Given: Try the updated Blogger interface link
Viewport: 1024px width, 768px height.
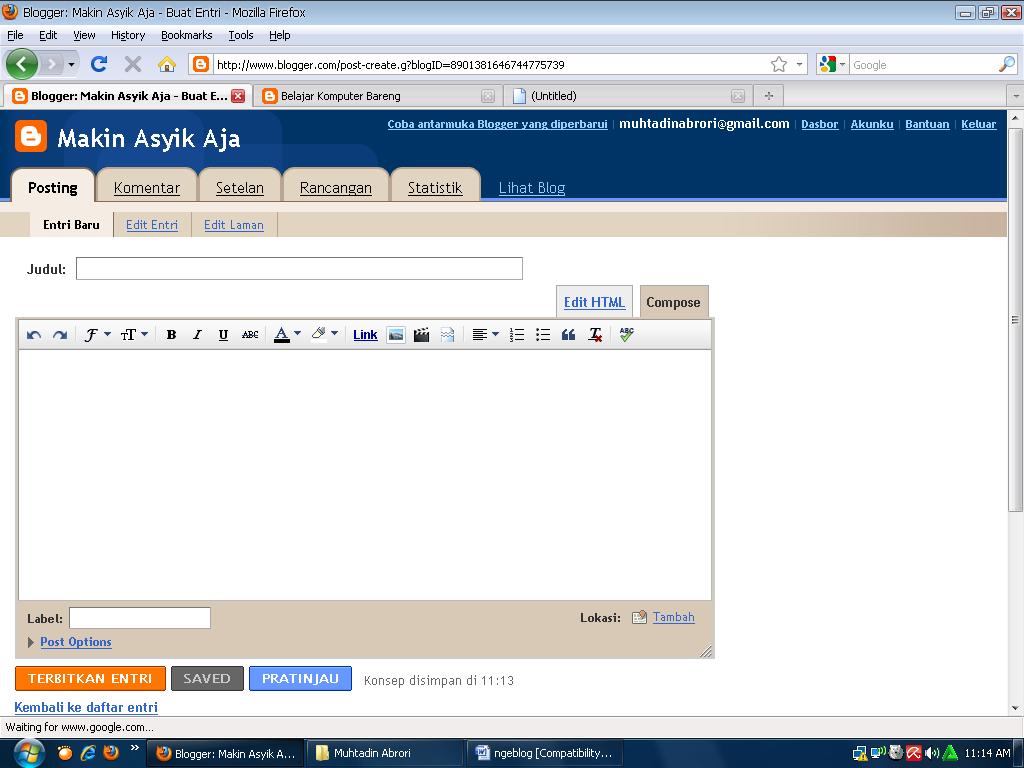Looking at the screenshot, I should [497, 124].
